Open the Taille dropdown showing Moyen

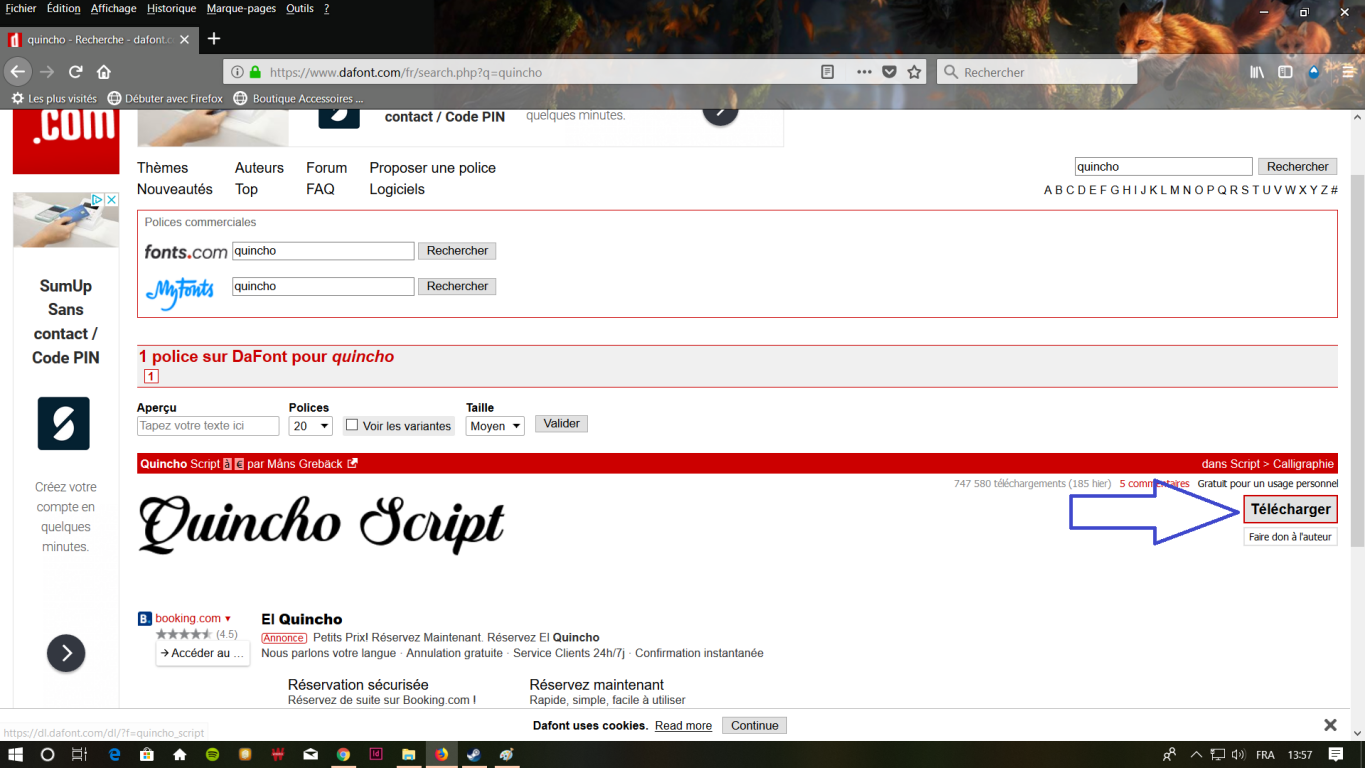tap(495, 426)
